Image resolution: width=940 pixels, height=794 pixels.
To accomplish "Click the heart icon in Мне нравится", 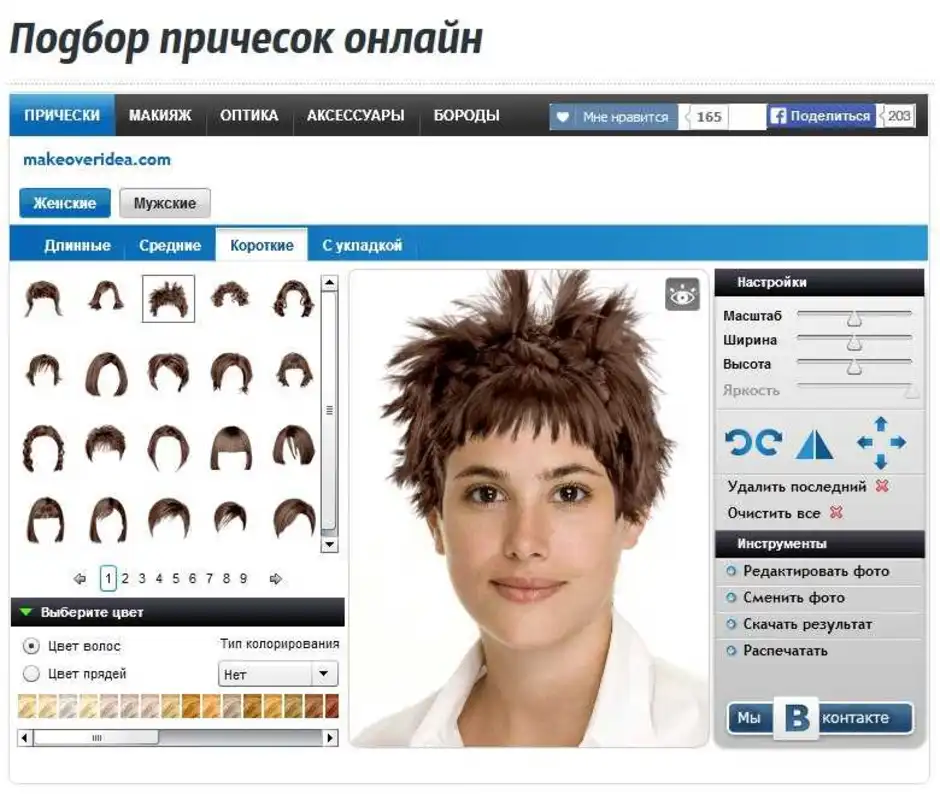I will [562, 116].
